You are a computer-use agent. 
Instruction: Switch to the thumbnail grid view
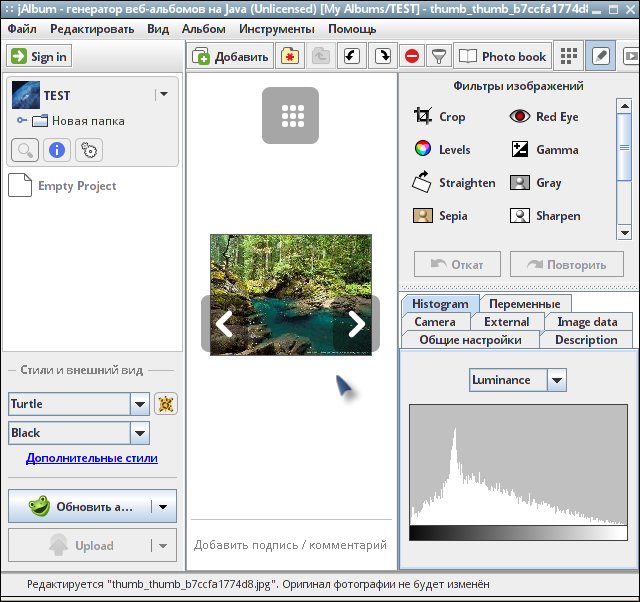pos(569,56)
